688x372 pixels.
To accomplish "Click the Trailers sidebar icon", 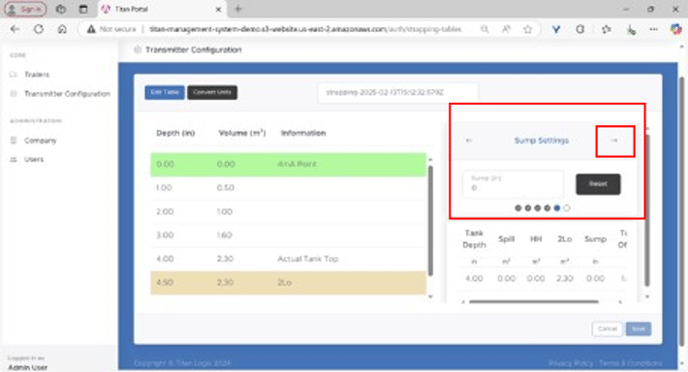I will click(14, 75).
